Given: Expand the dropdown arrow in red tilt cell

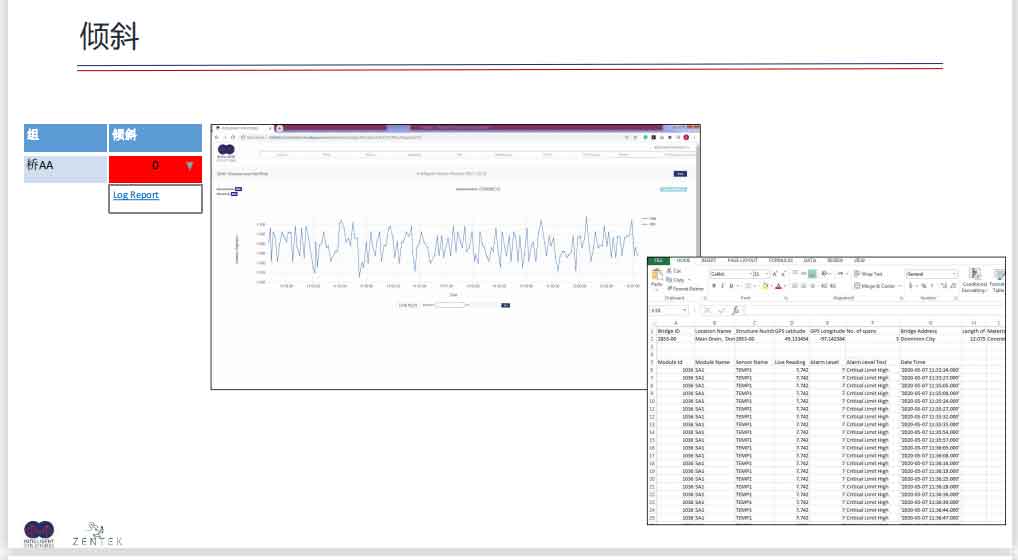Looking at the screenshot, I should click(x=190, y=165).
